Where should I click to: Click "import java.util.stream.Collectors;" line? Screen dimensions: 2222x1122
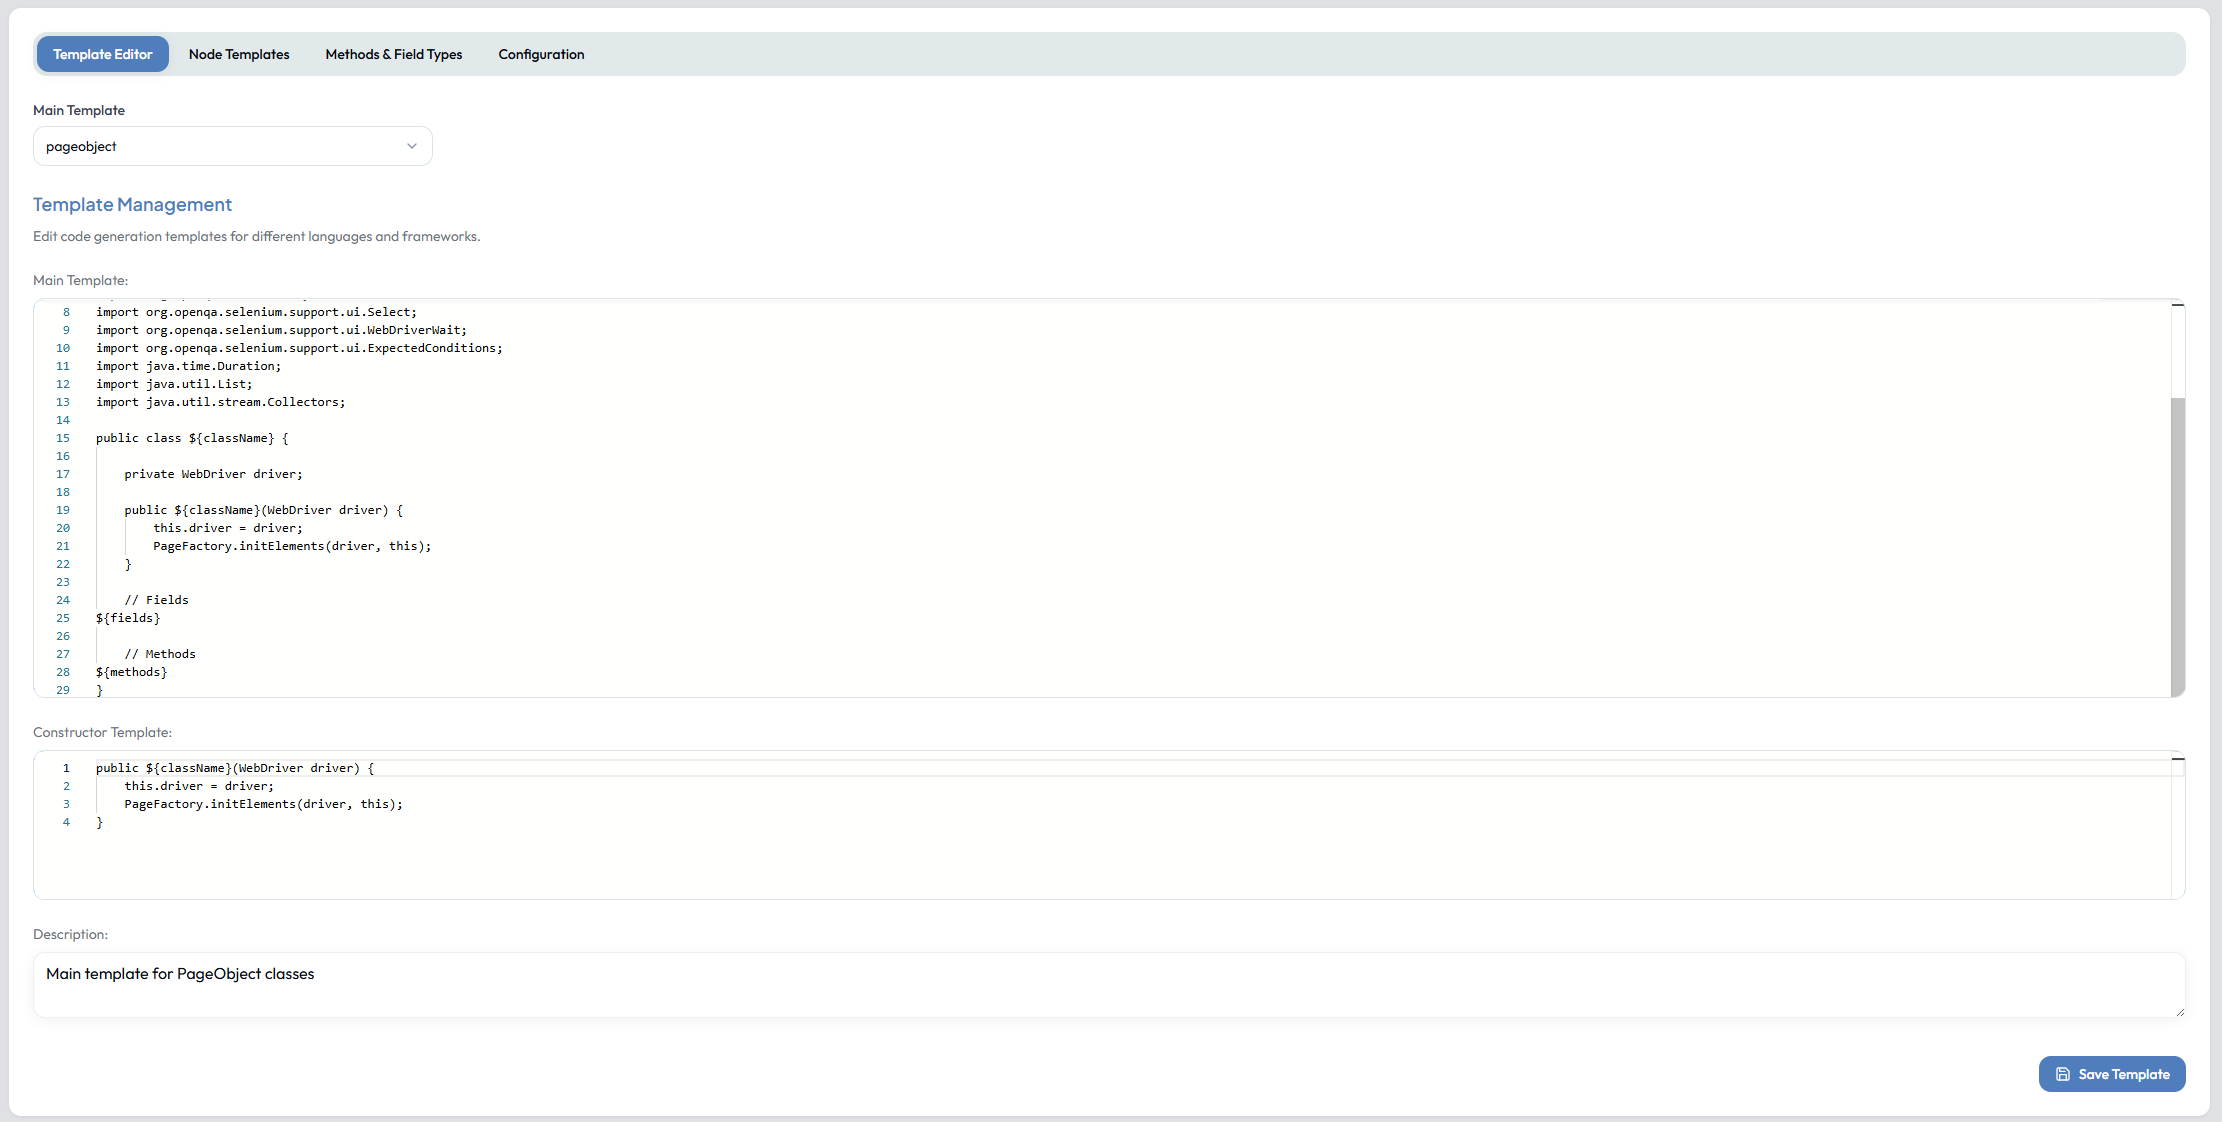[221, 402]
